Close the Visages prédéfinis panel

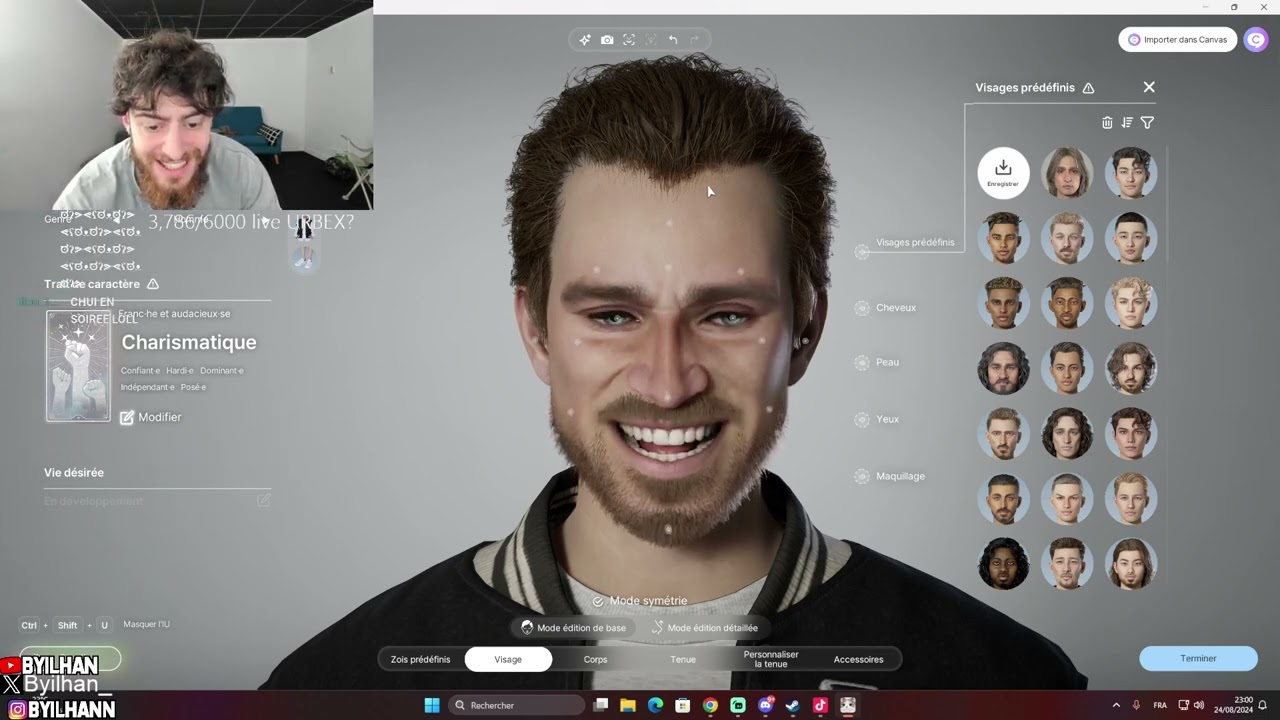1149,87
